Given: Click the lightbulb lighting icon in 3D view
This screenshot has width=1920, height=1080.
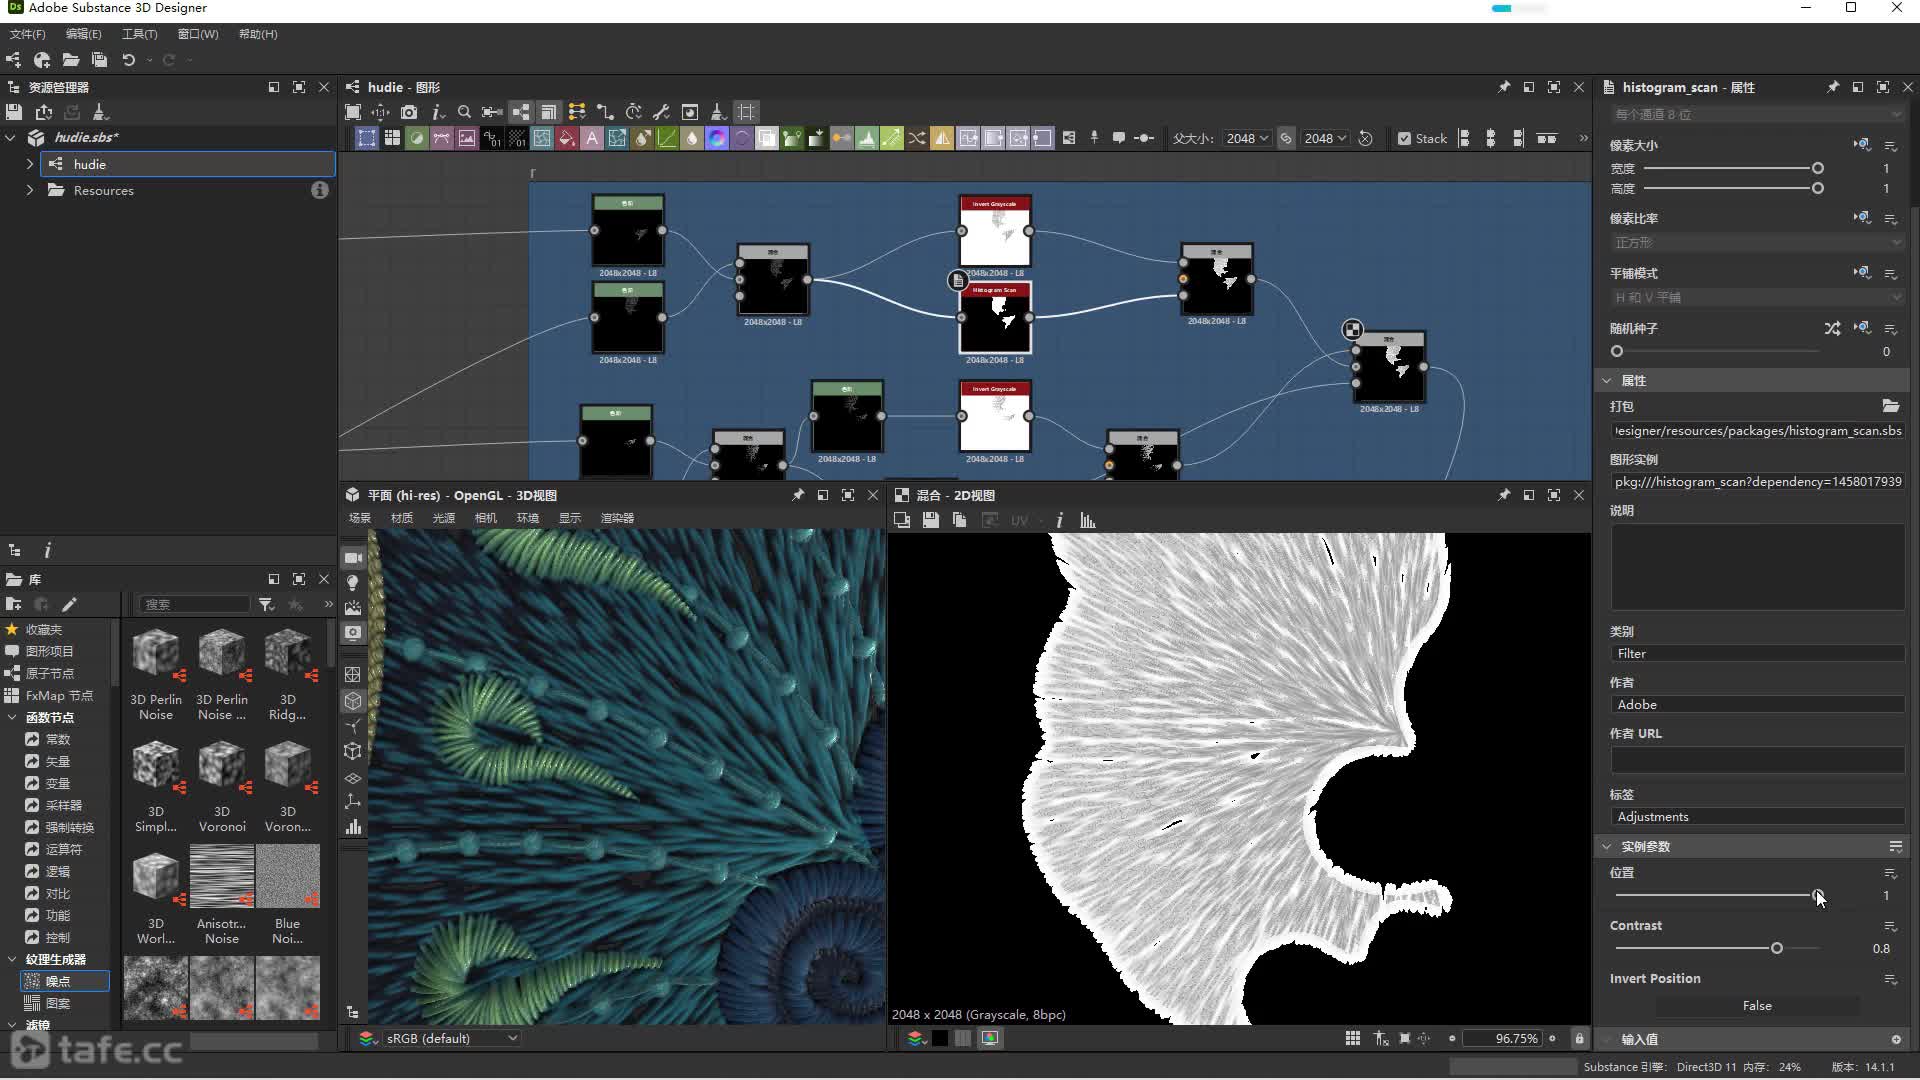Looking at the screenshot, I should 353,583.
